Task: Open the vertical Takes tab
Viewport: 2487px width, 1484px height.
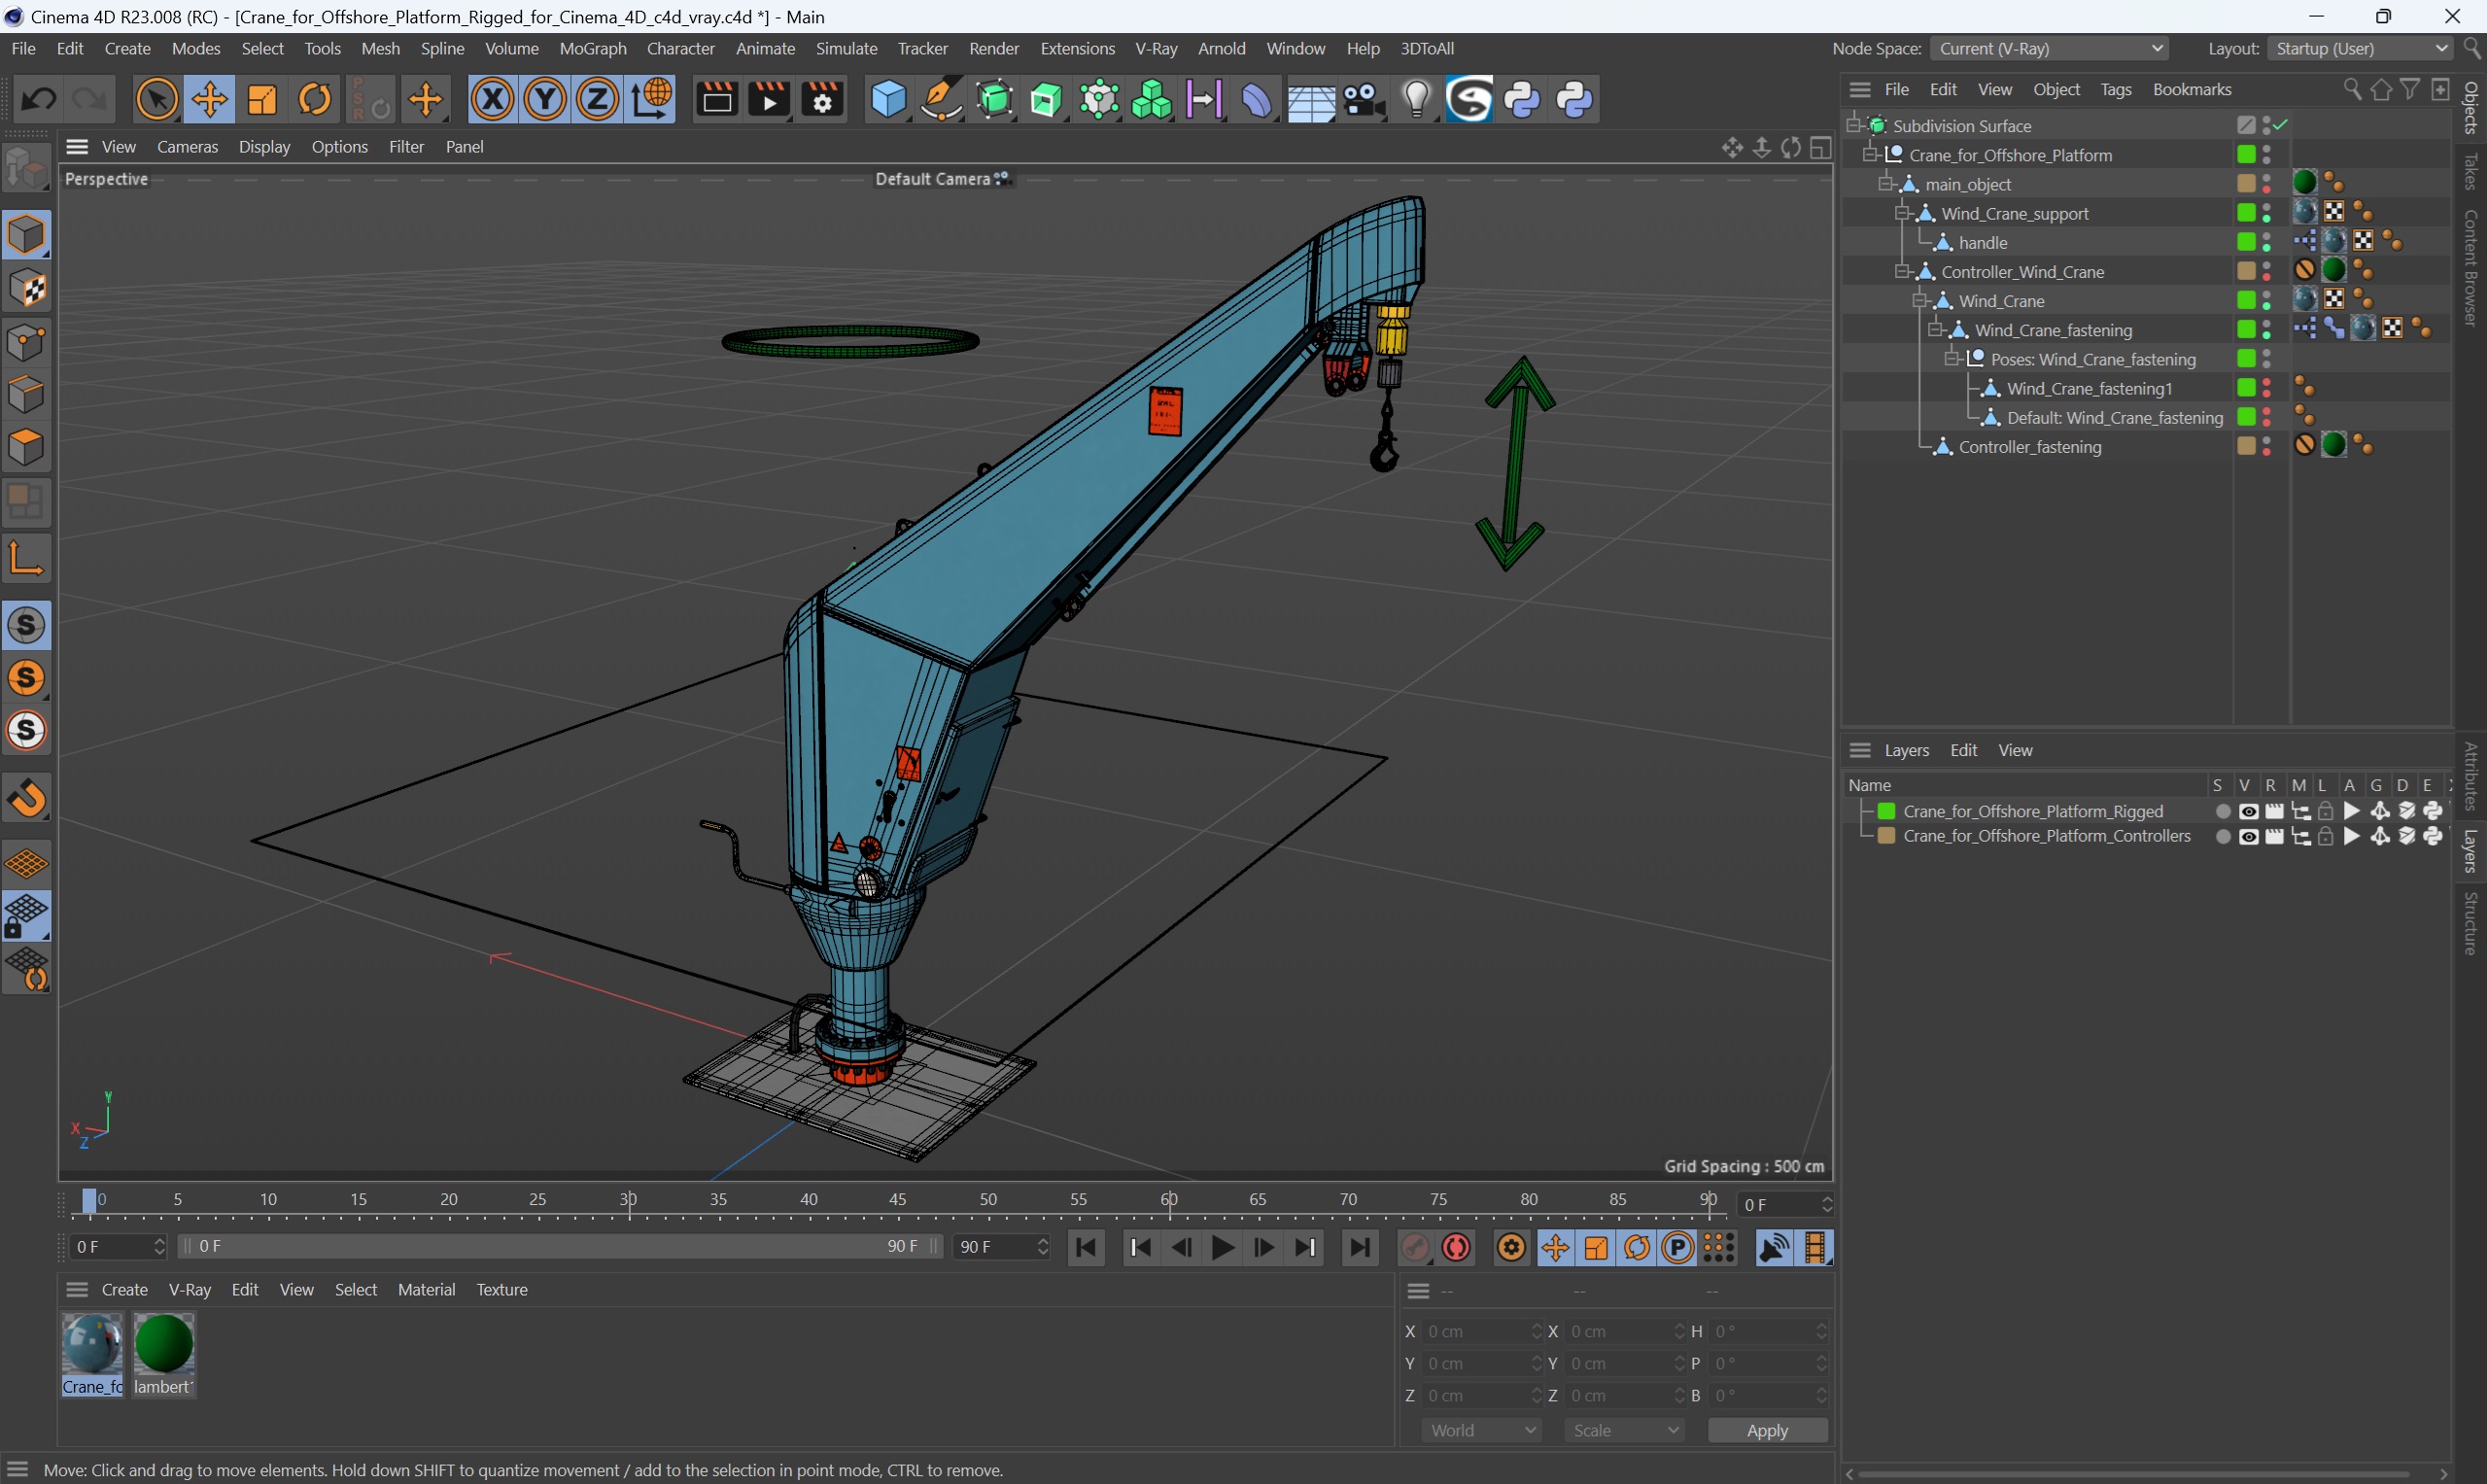Action: 2470,171
